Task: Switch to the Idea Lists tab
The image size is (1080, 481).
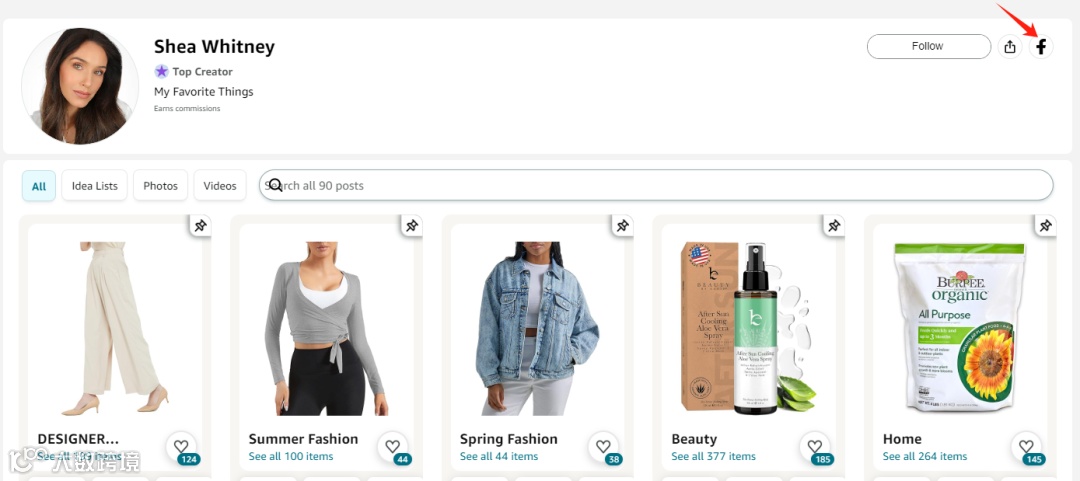Action: (94, 186)
